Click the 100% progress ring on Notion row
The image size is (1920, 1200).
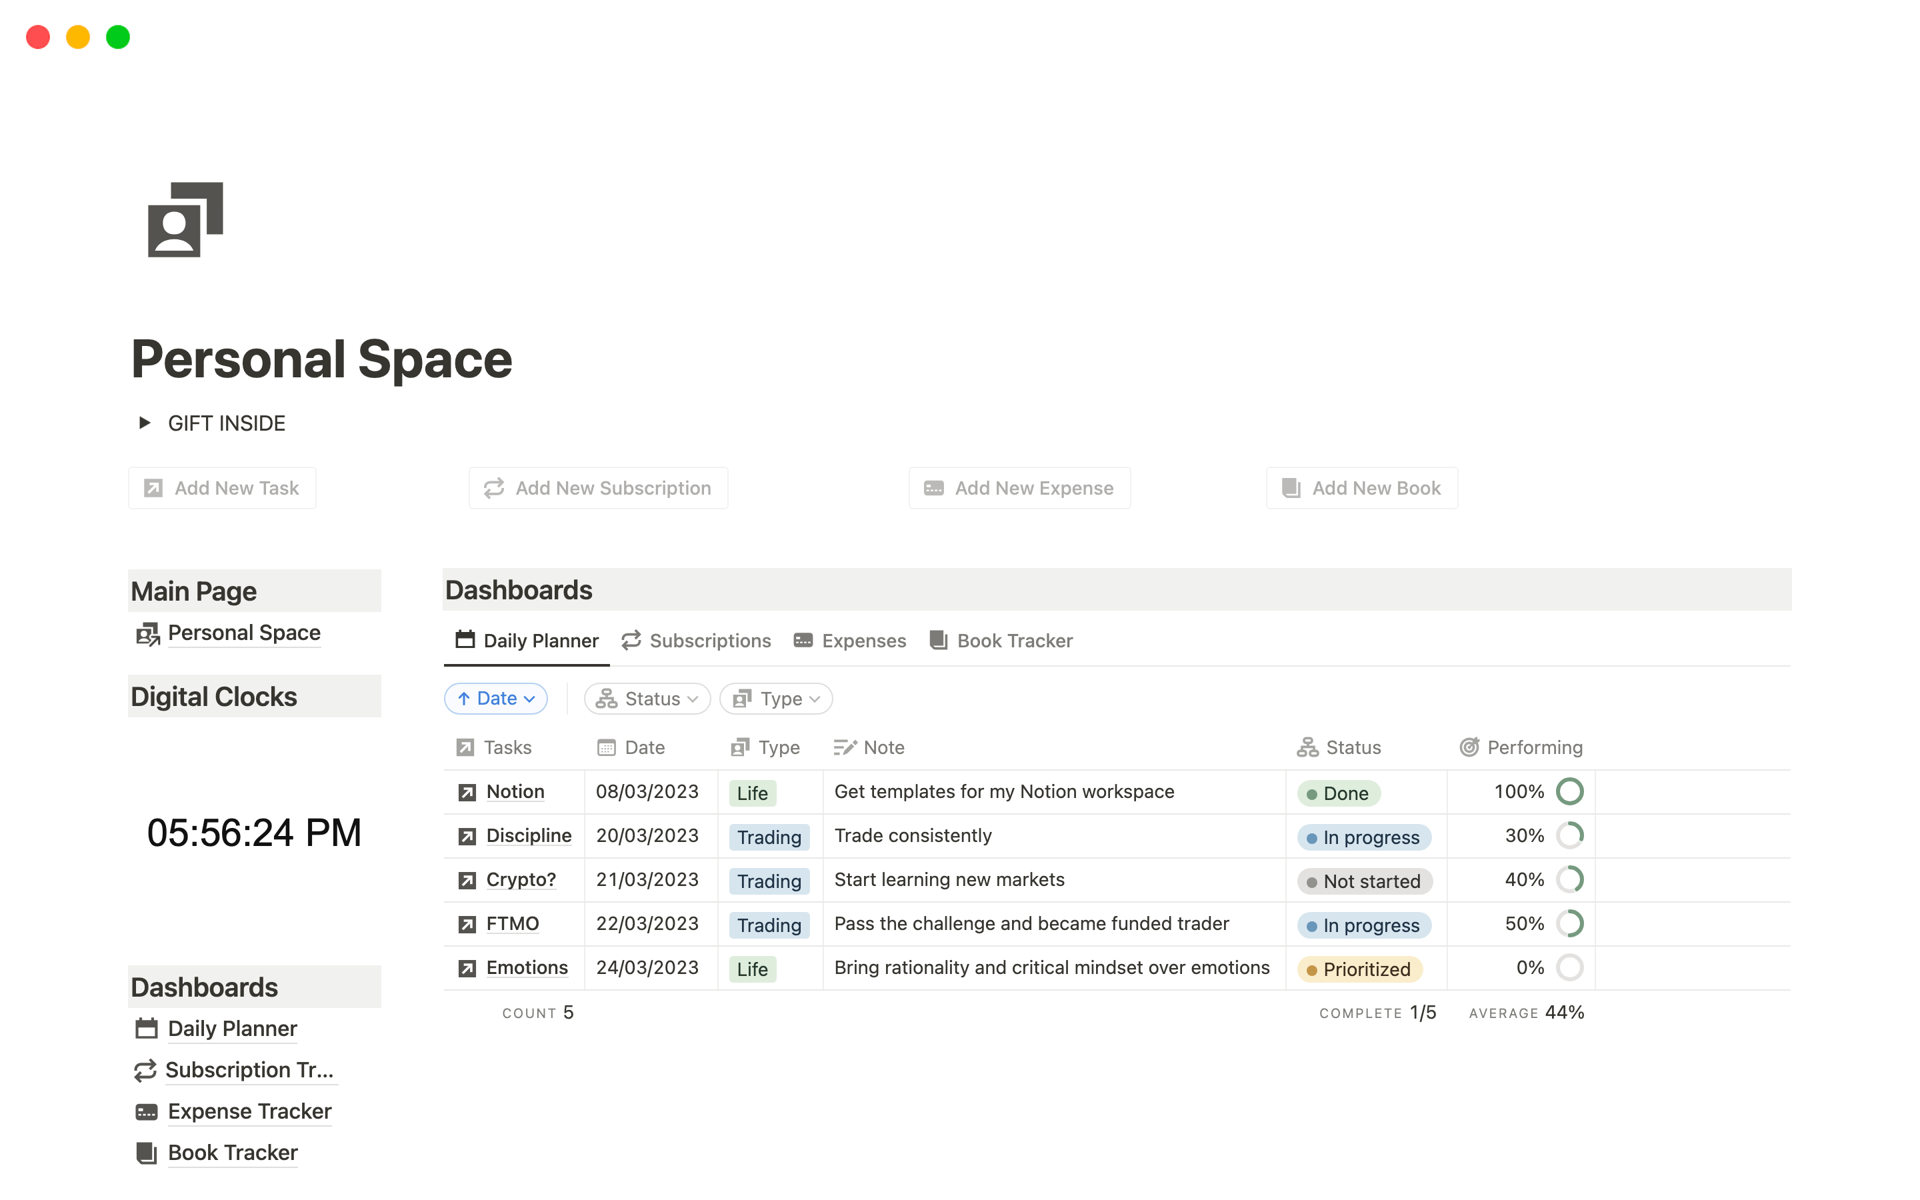[x=1570, y=791]
